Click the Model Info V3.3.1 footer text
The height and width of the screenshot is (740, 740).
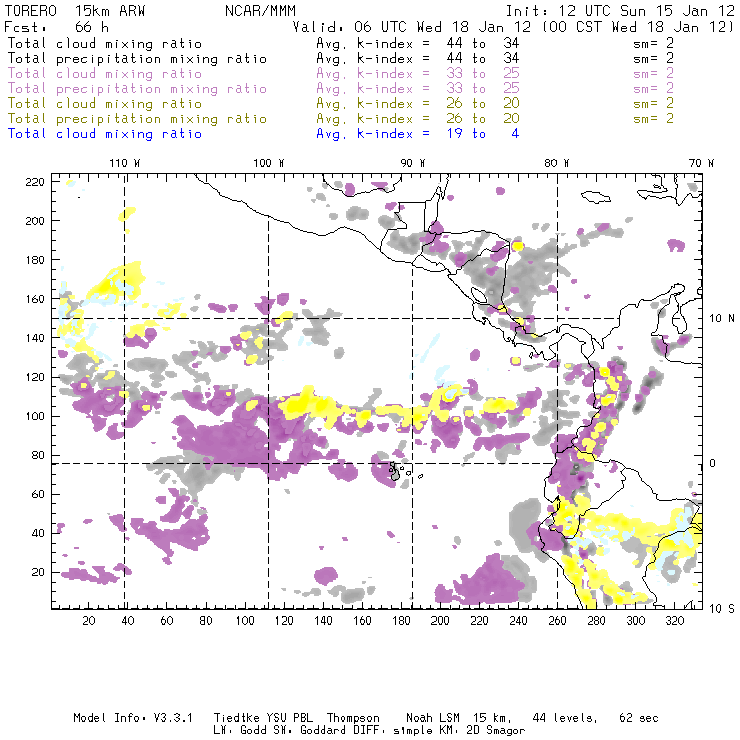click(133, 718)
